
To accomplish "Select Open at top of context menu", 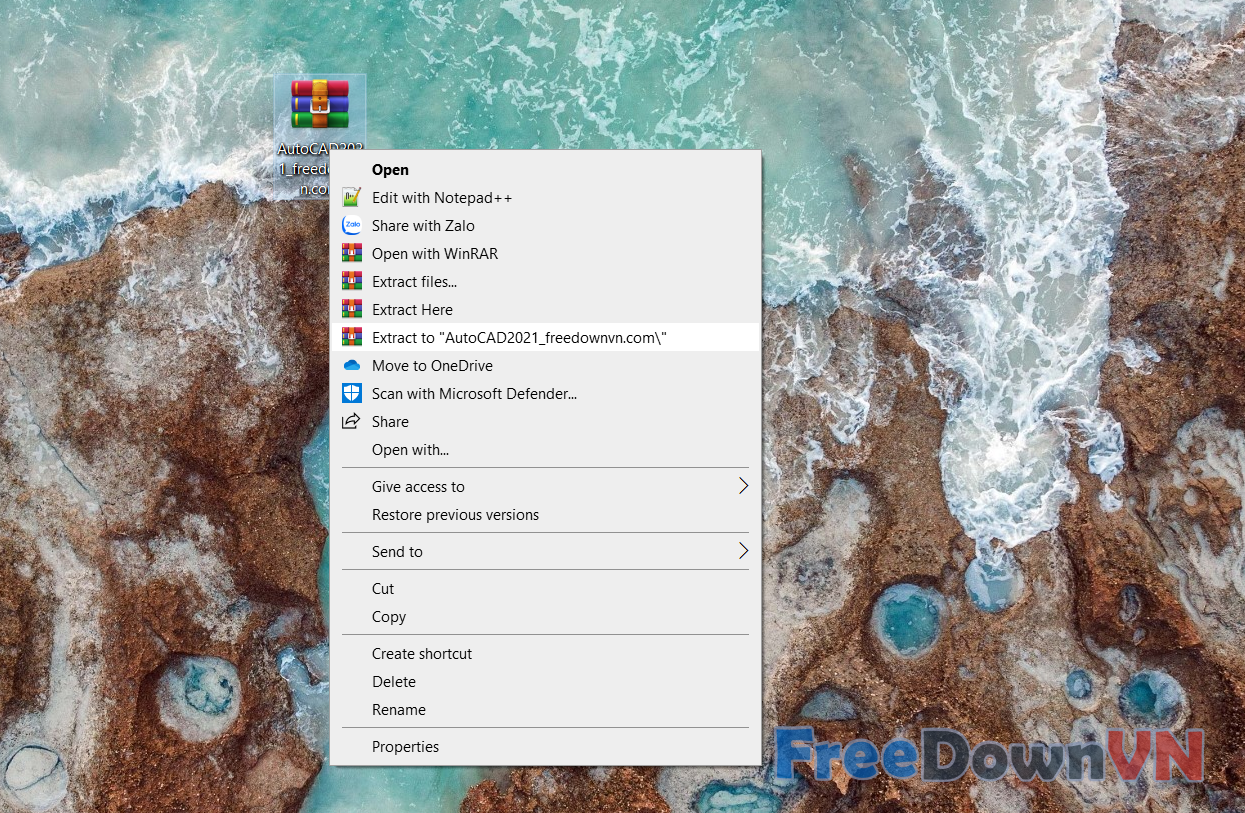I will pyautogui.click(x=390, y=170).
